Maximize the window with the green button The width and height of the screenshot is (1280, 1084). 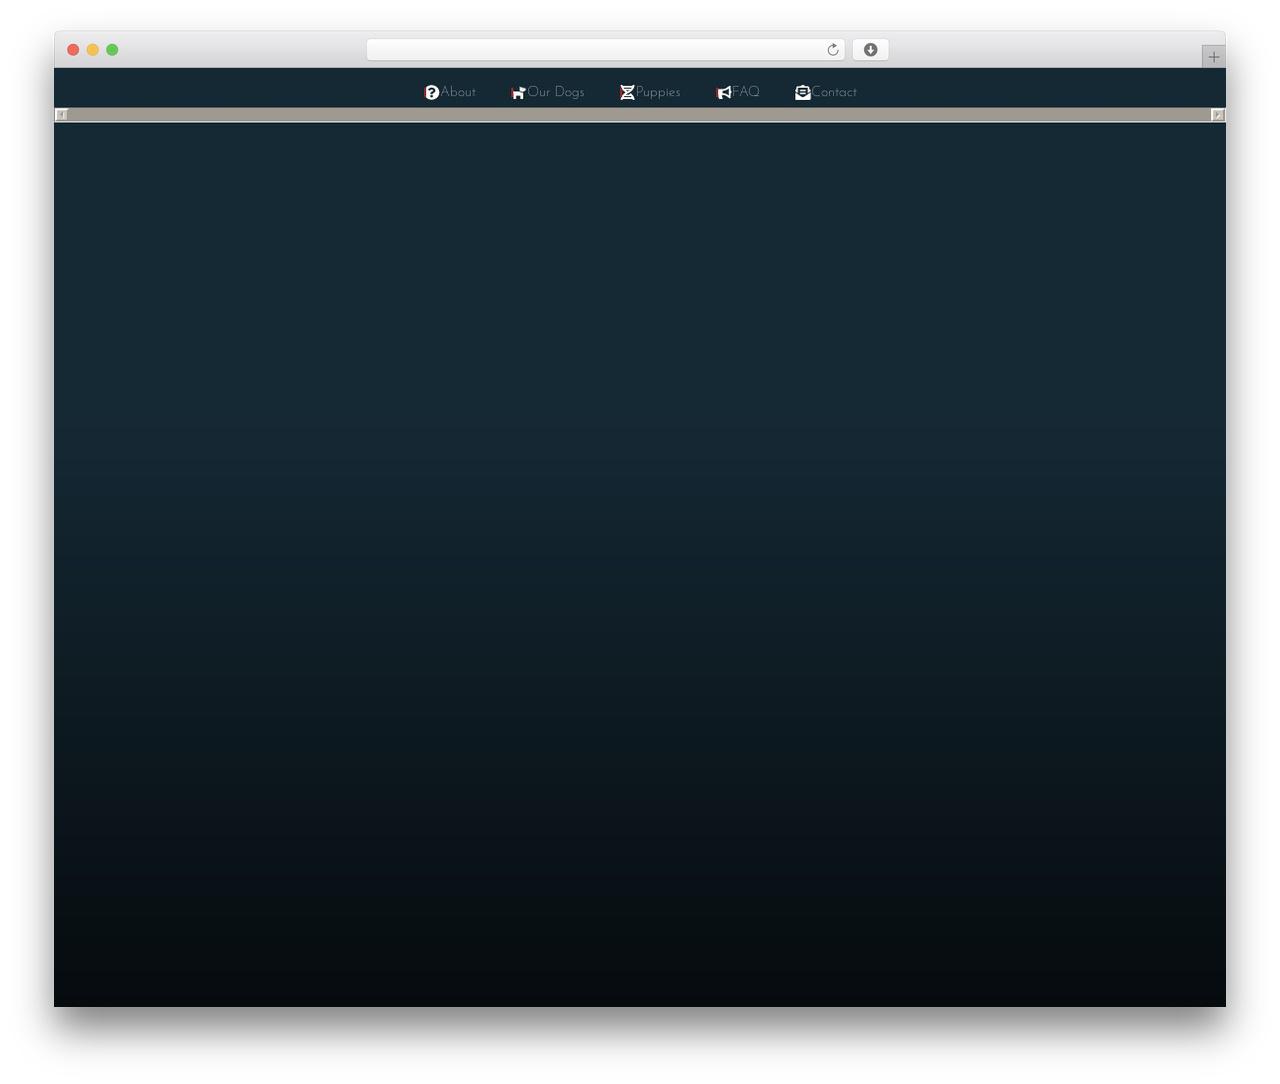(x=112, y=50)
